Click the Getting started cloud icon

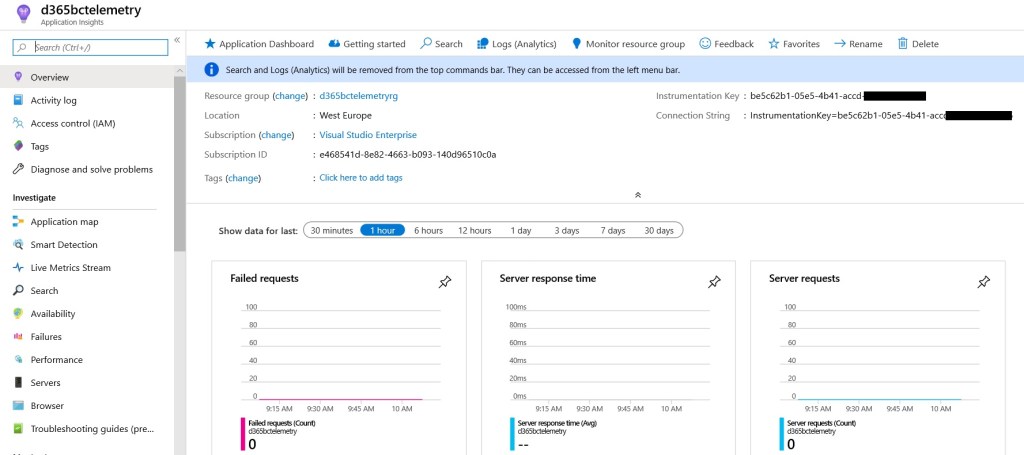point(334,44)
